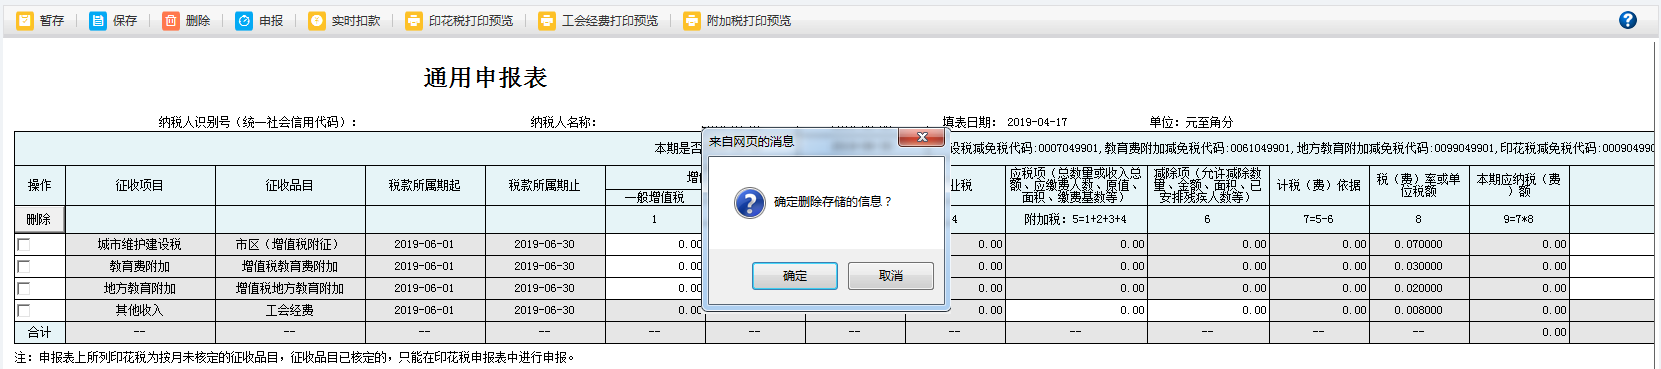
Task: Click the dialog question mark icon
Action: [x=750, y=203]
